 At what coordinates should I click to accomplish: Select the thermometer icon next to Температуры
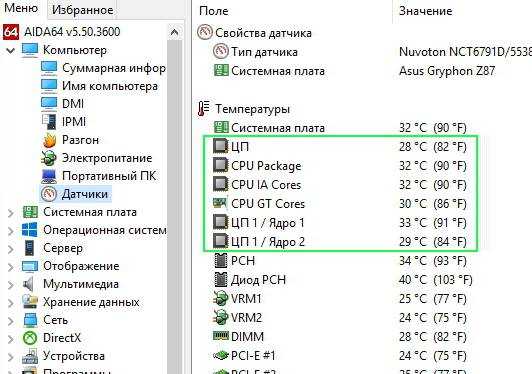[204, 109]
